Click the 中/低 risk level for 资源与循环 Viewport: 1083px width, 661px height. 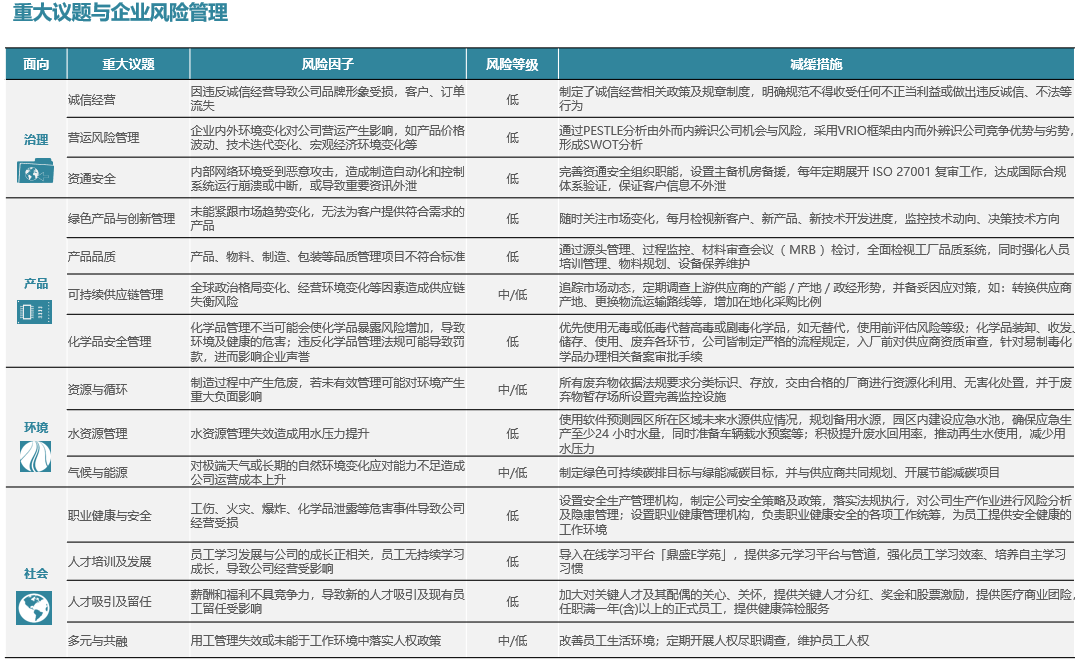click(x=512, y=390)
